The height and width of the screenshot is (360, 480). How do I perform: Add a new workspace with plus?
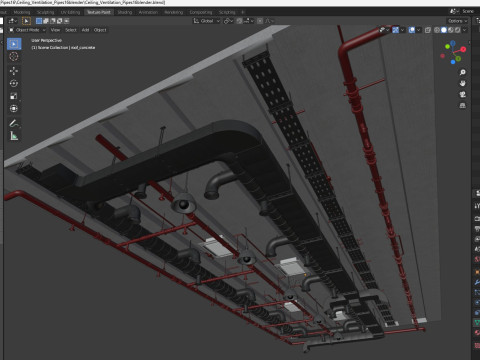(x=243, y=12)
